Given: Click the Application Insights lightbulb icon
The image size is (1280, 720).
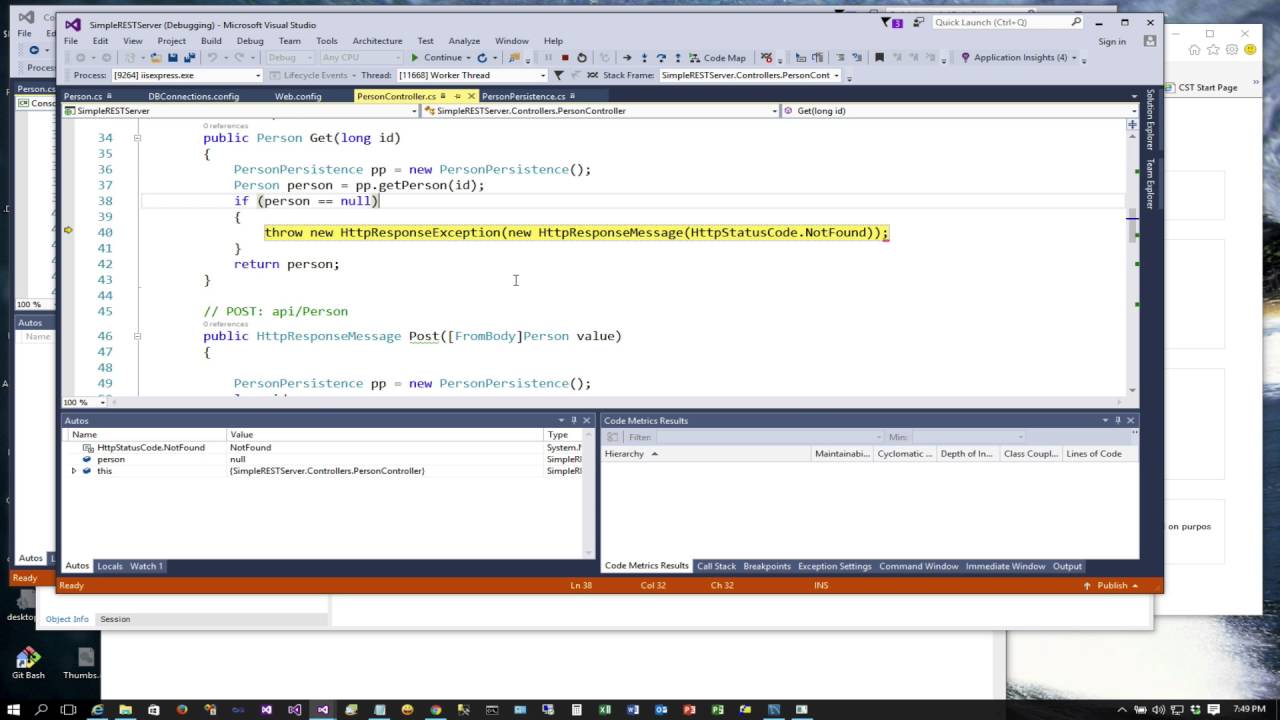Looking at the screenshot, I should [x=966, y=57].
